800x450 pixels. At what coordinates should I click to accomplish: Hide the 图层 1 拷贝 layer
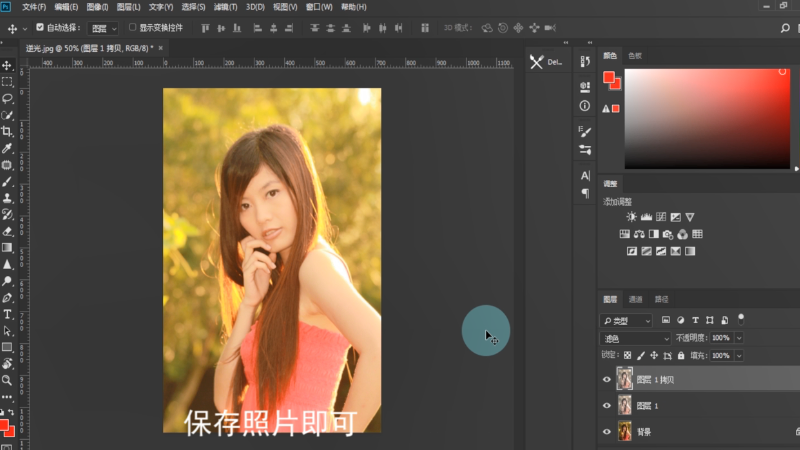click(607, 380)
